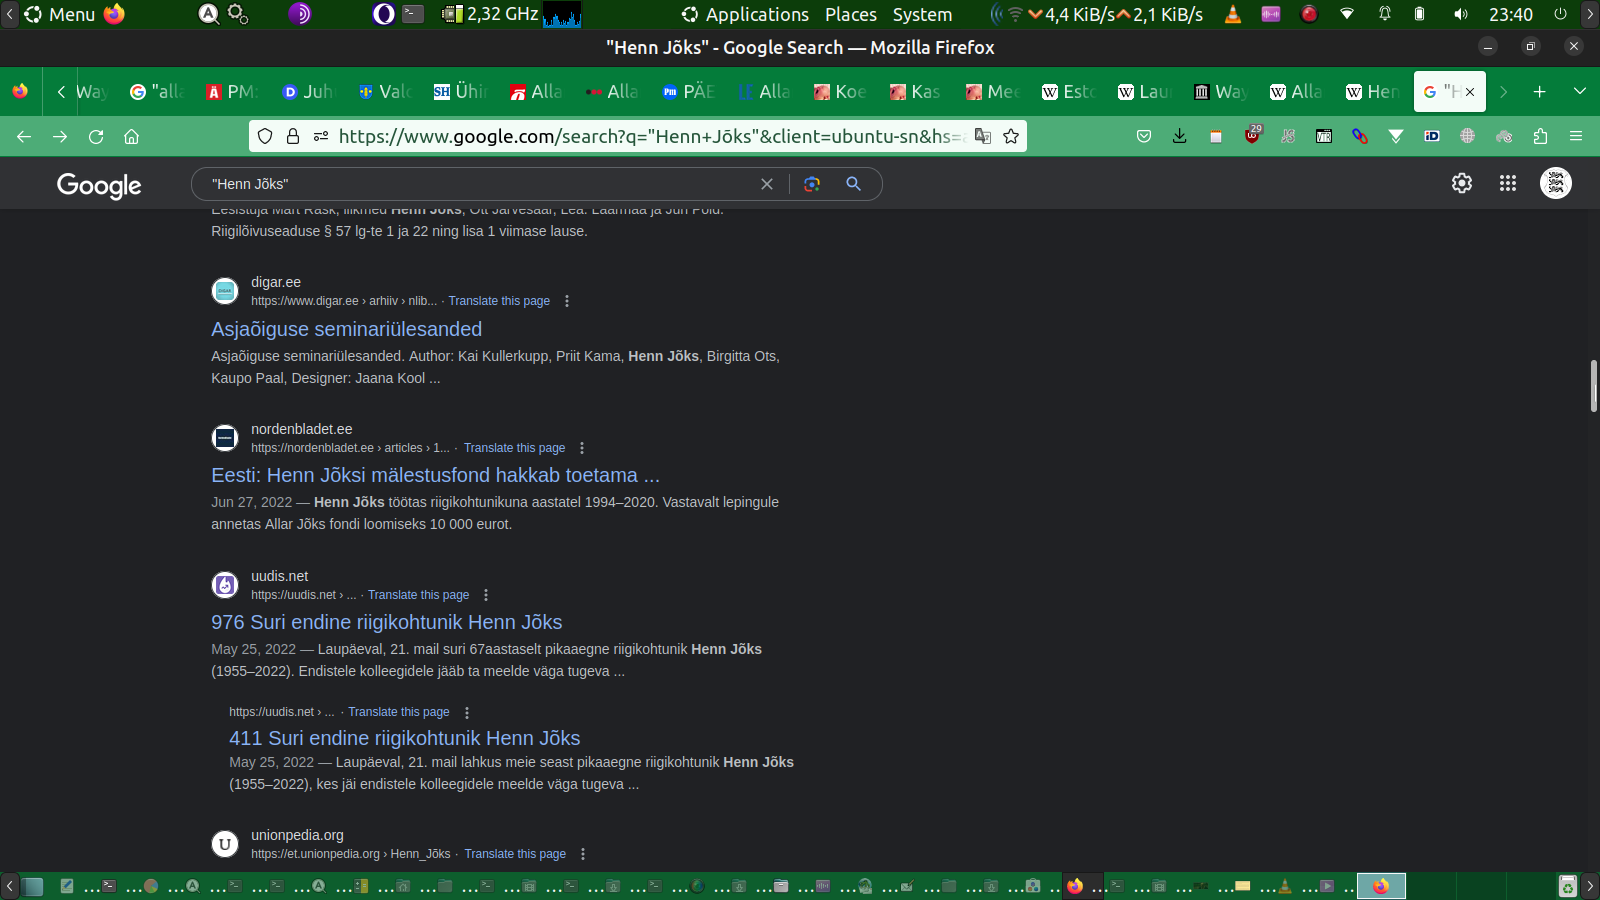Open "Asjaõiguse seminariülesanded" result
The width and height of the screenshot is (1600, 900).
(x=346, y=329)
